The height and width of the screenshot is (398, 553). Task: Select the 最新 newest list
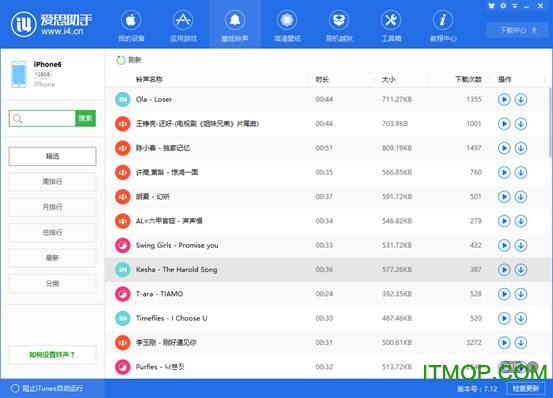52,258
